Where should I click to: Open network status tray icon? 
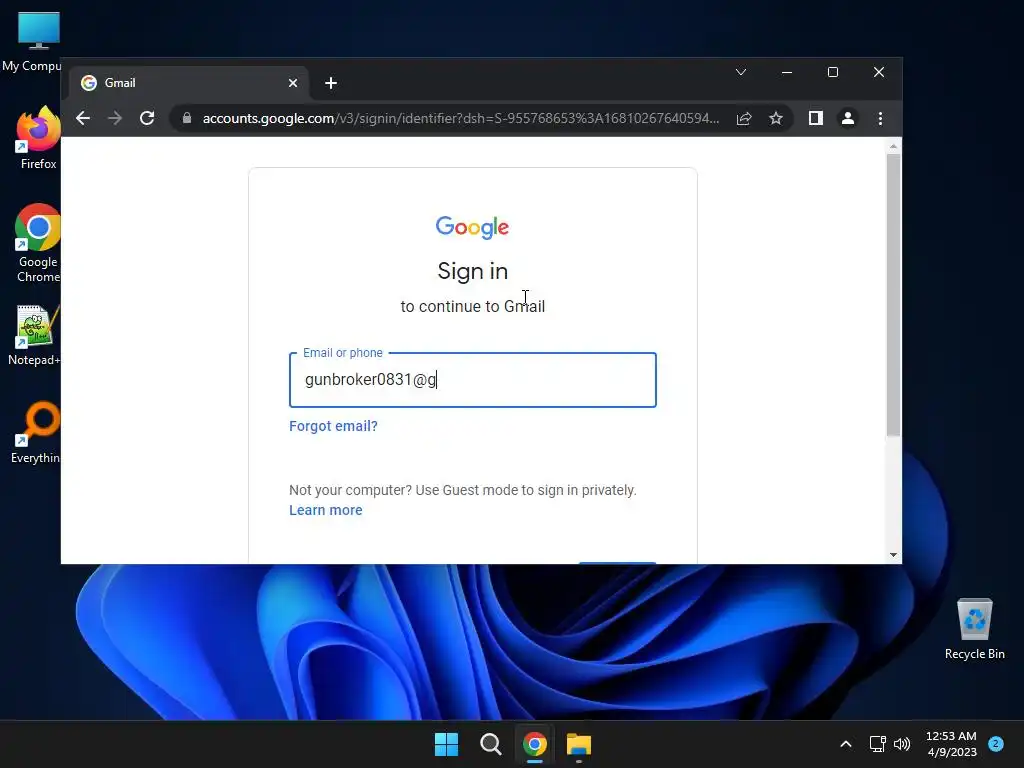tap(878, 744)
